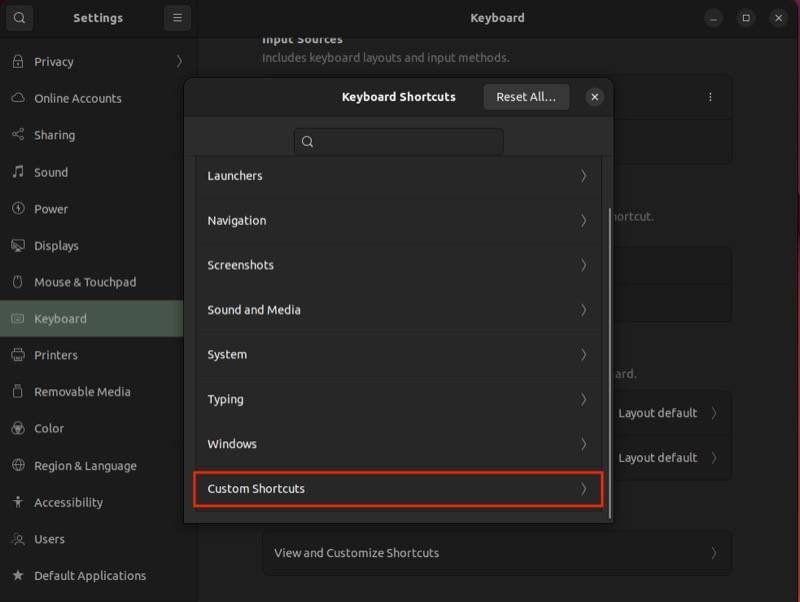This screenshot has width=800, height=602.
Task: Open the Screenshots shortcuts list
Action: click(398, 265)
